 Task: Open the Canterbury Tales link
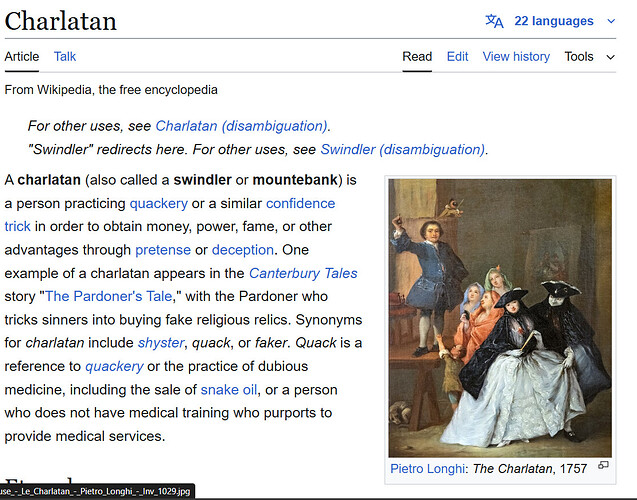303,273
